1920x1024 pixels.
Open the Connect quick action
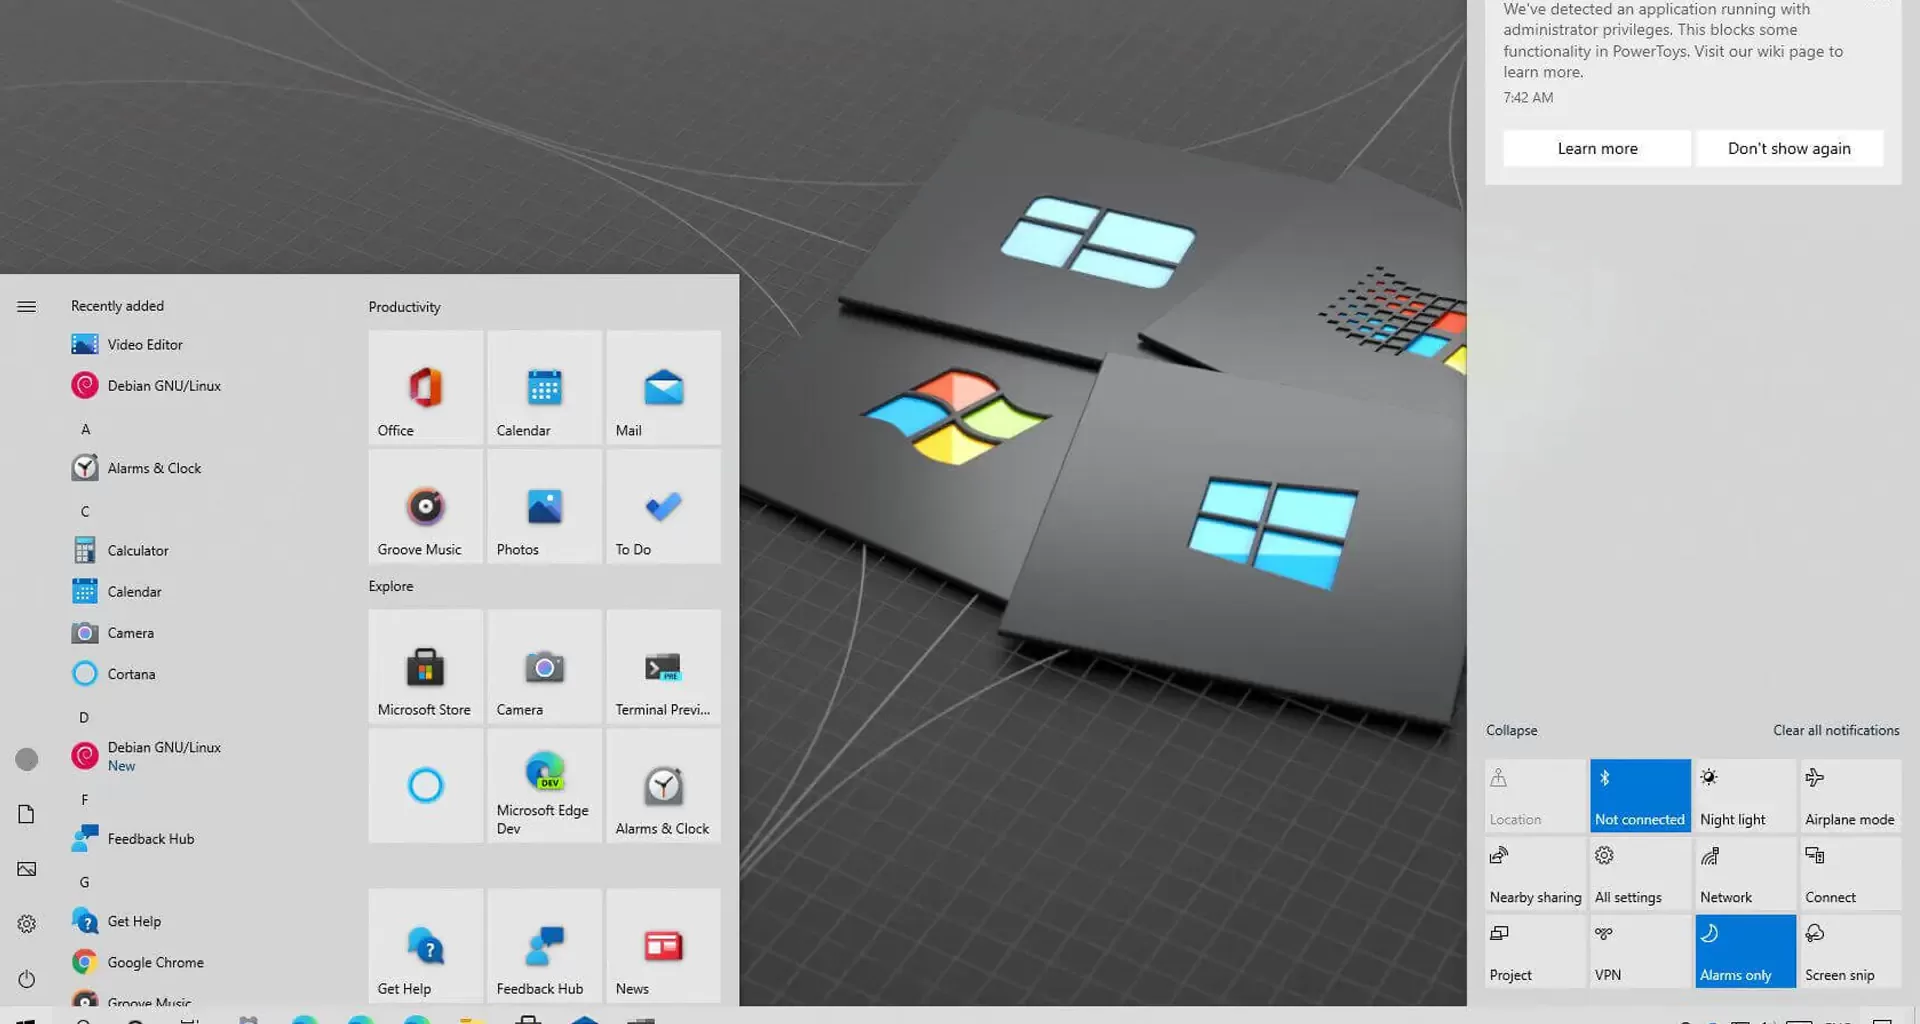[x=1850, y=874]
